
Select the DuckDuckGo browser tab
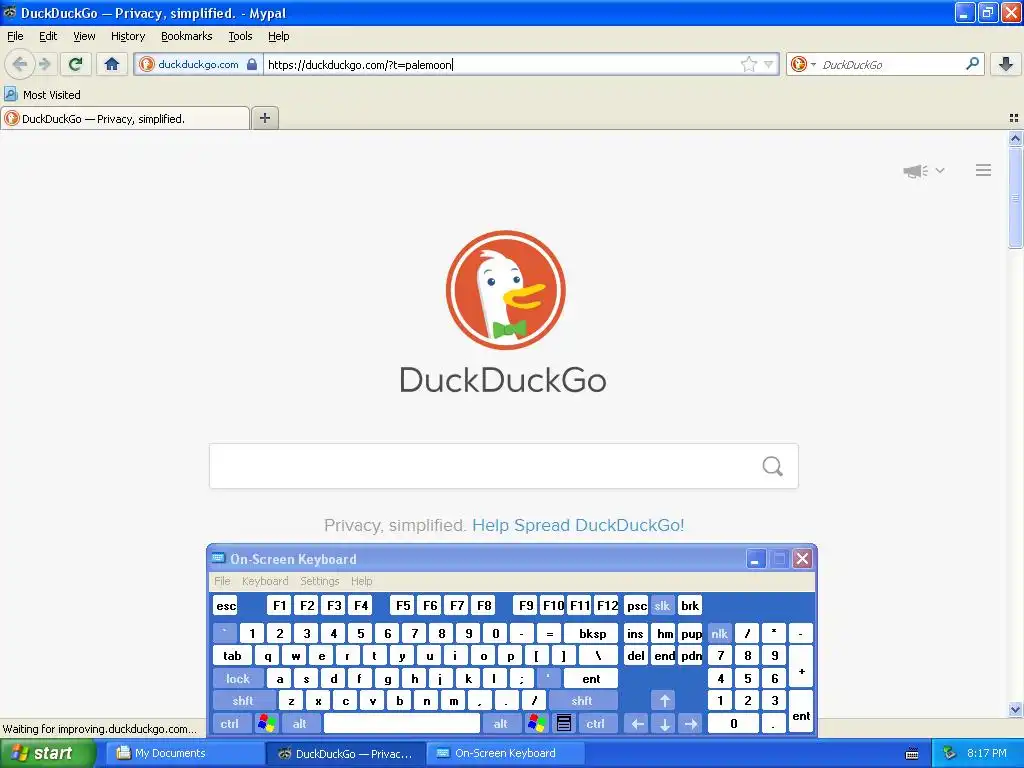point(125,119)
